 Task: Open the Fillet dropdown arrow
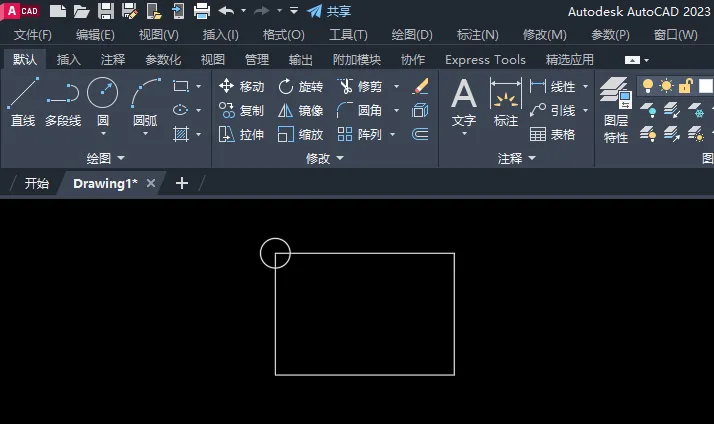(397, 110)
